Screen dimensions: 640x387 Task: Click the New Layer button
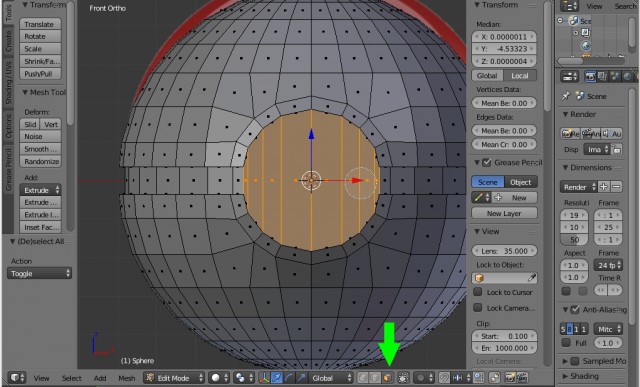(504, 213)
